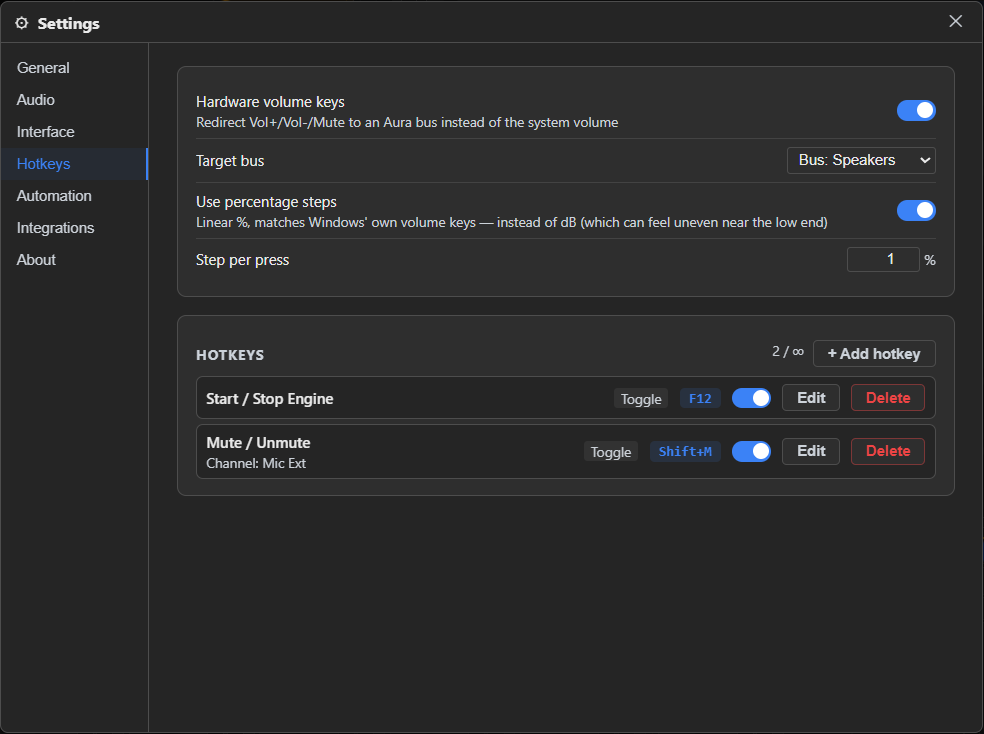Turn off Use percentage steps
This screenshot has width=984, height=734.
pos(916,210)
